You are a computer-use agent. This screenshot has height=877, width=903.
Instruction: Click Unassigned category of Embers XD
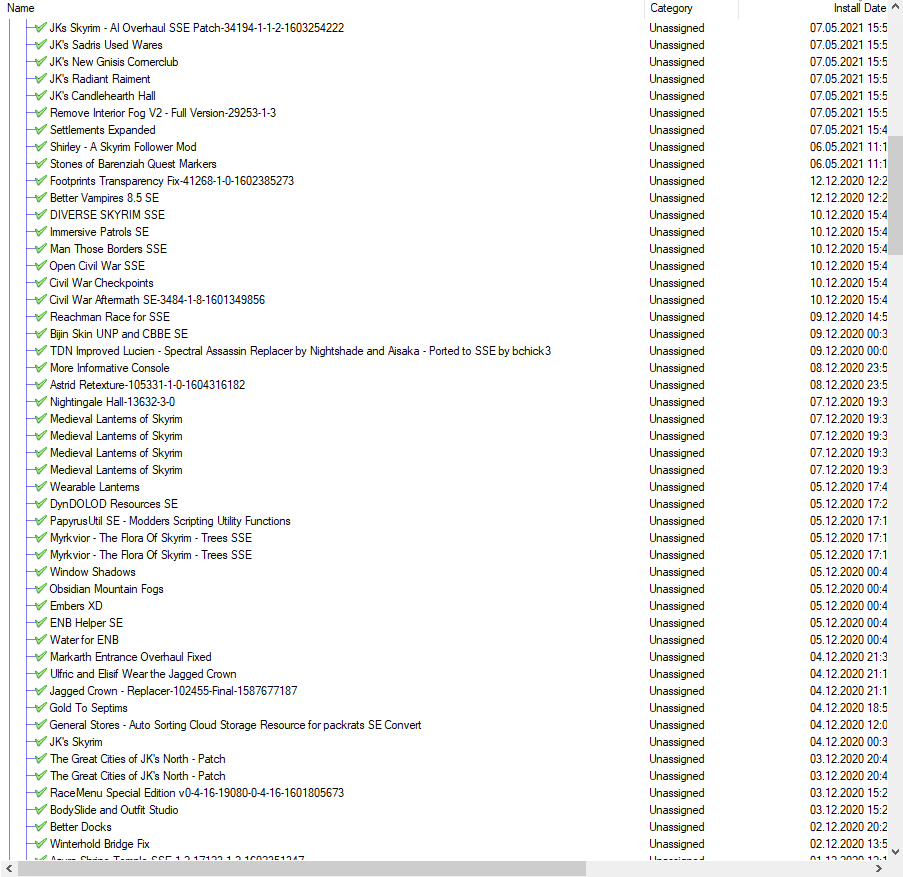click(677, 606)
